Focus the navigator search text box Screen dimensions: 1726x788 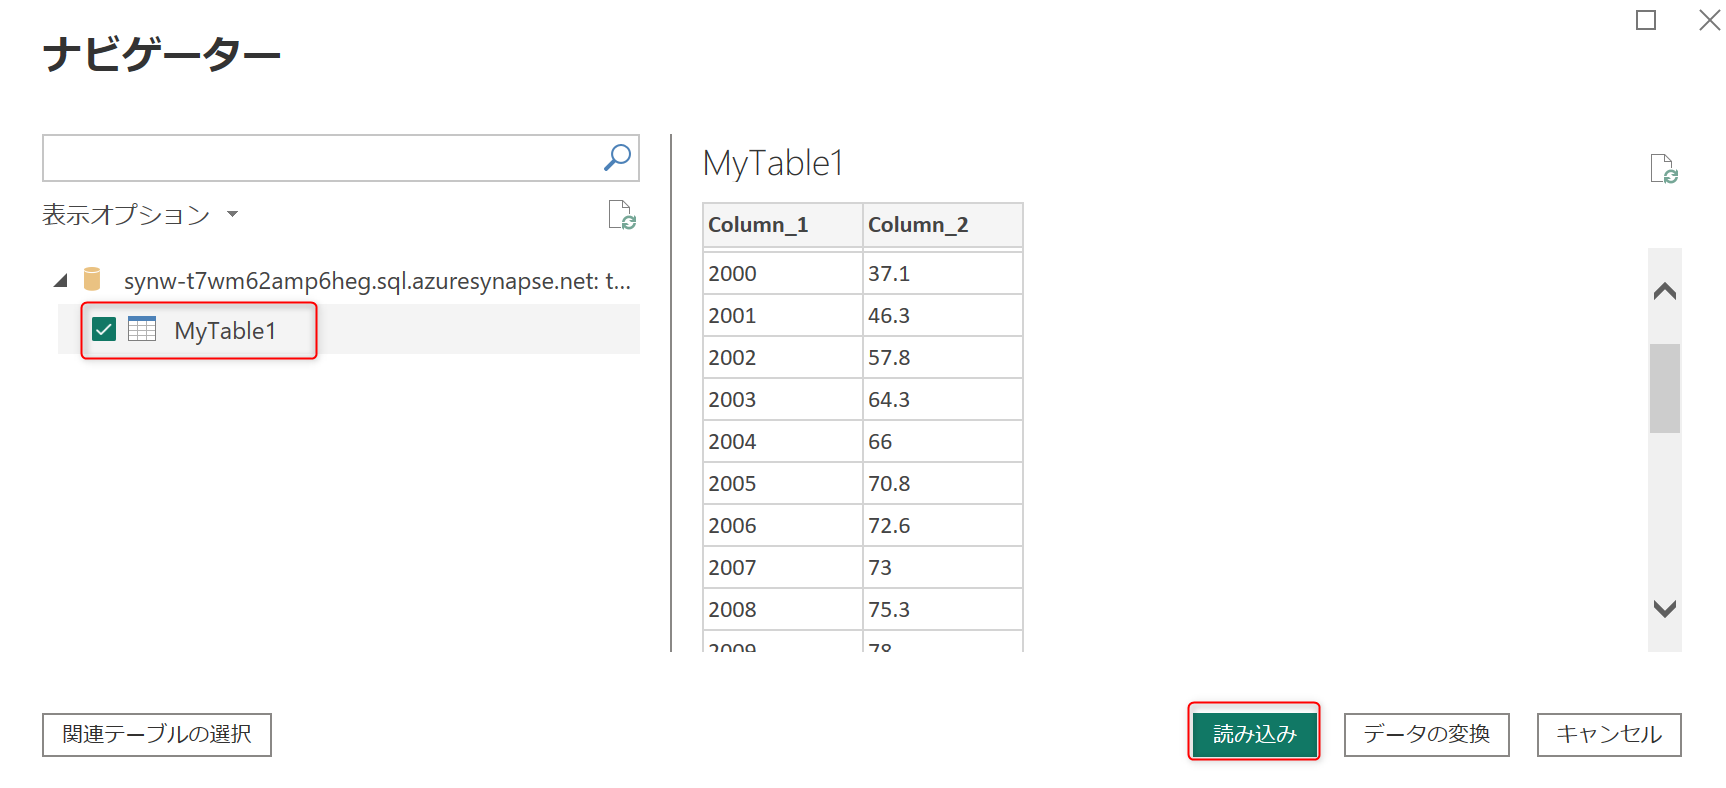coord(320,158)
